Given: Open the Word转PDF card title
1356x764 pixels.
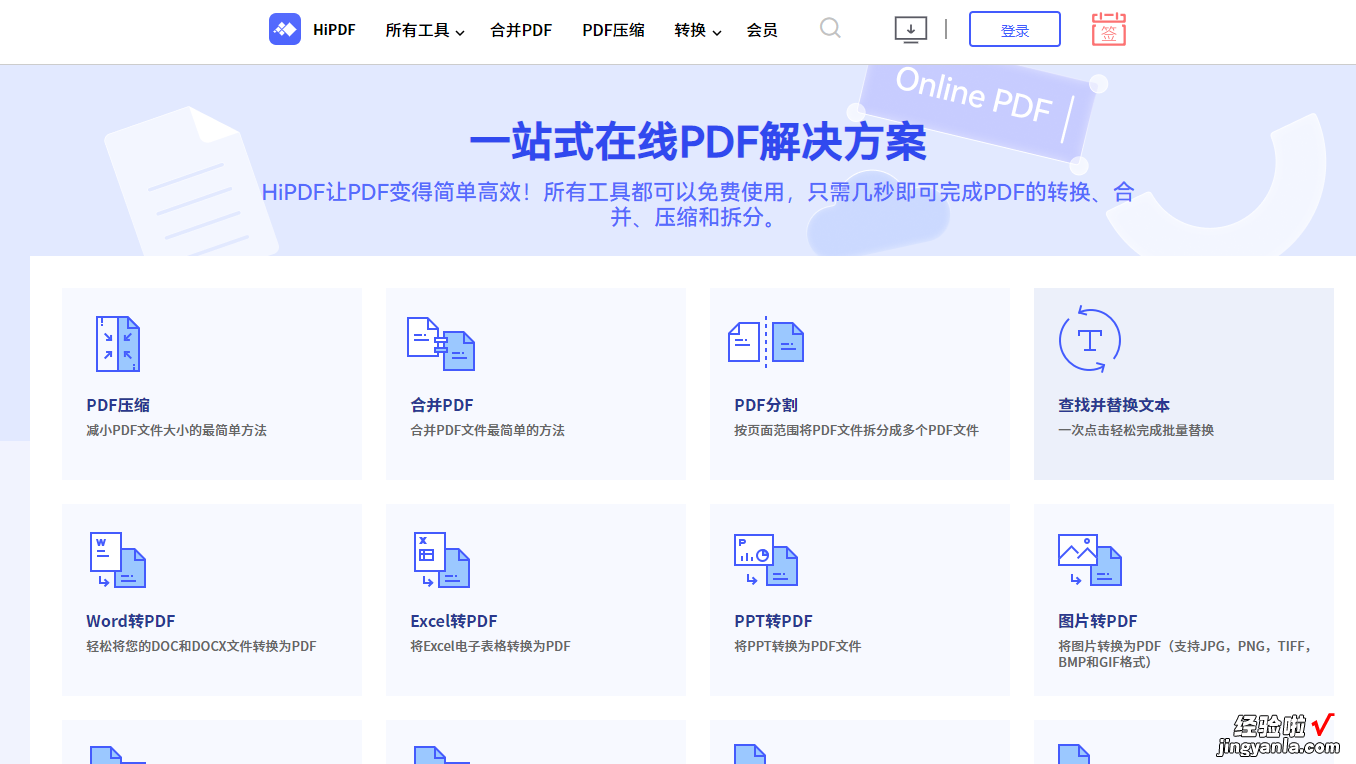Looking at the screenshot, I should [131, 621].
